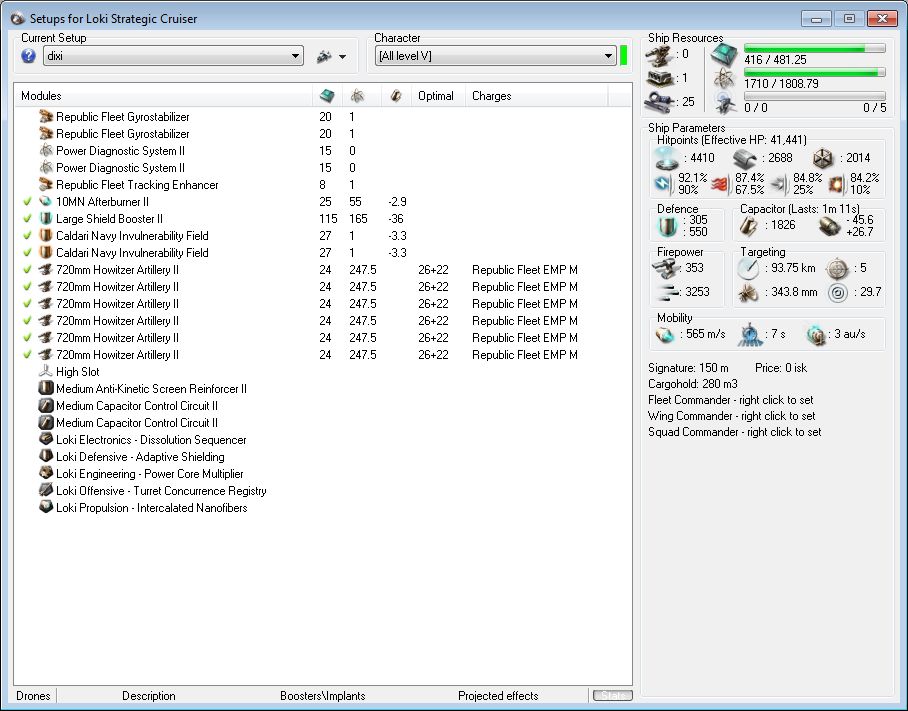908x711 pixels.
Task: Click the calibration icon showing 25
Action: (659, 102)
